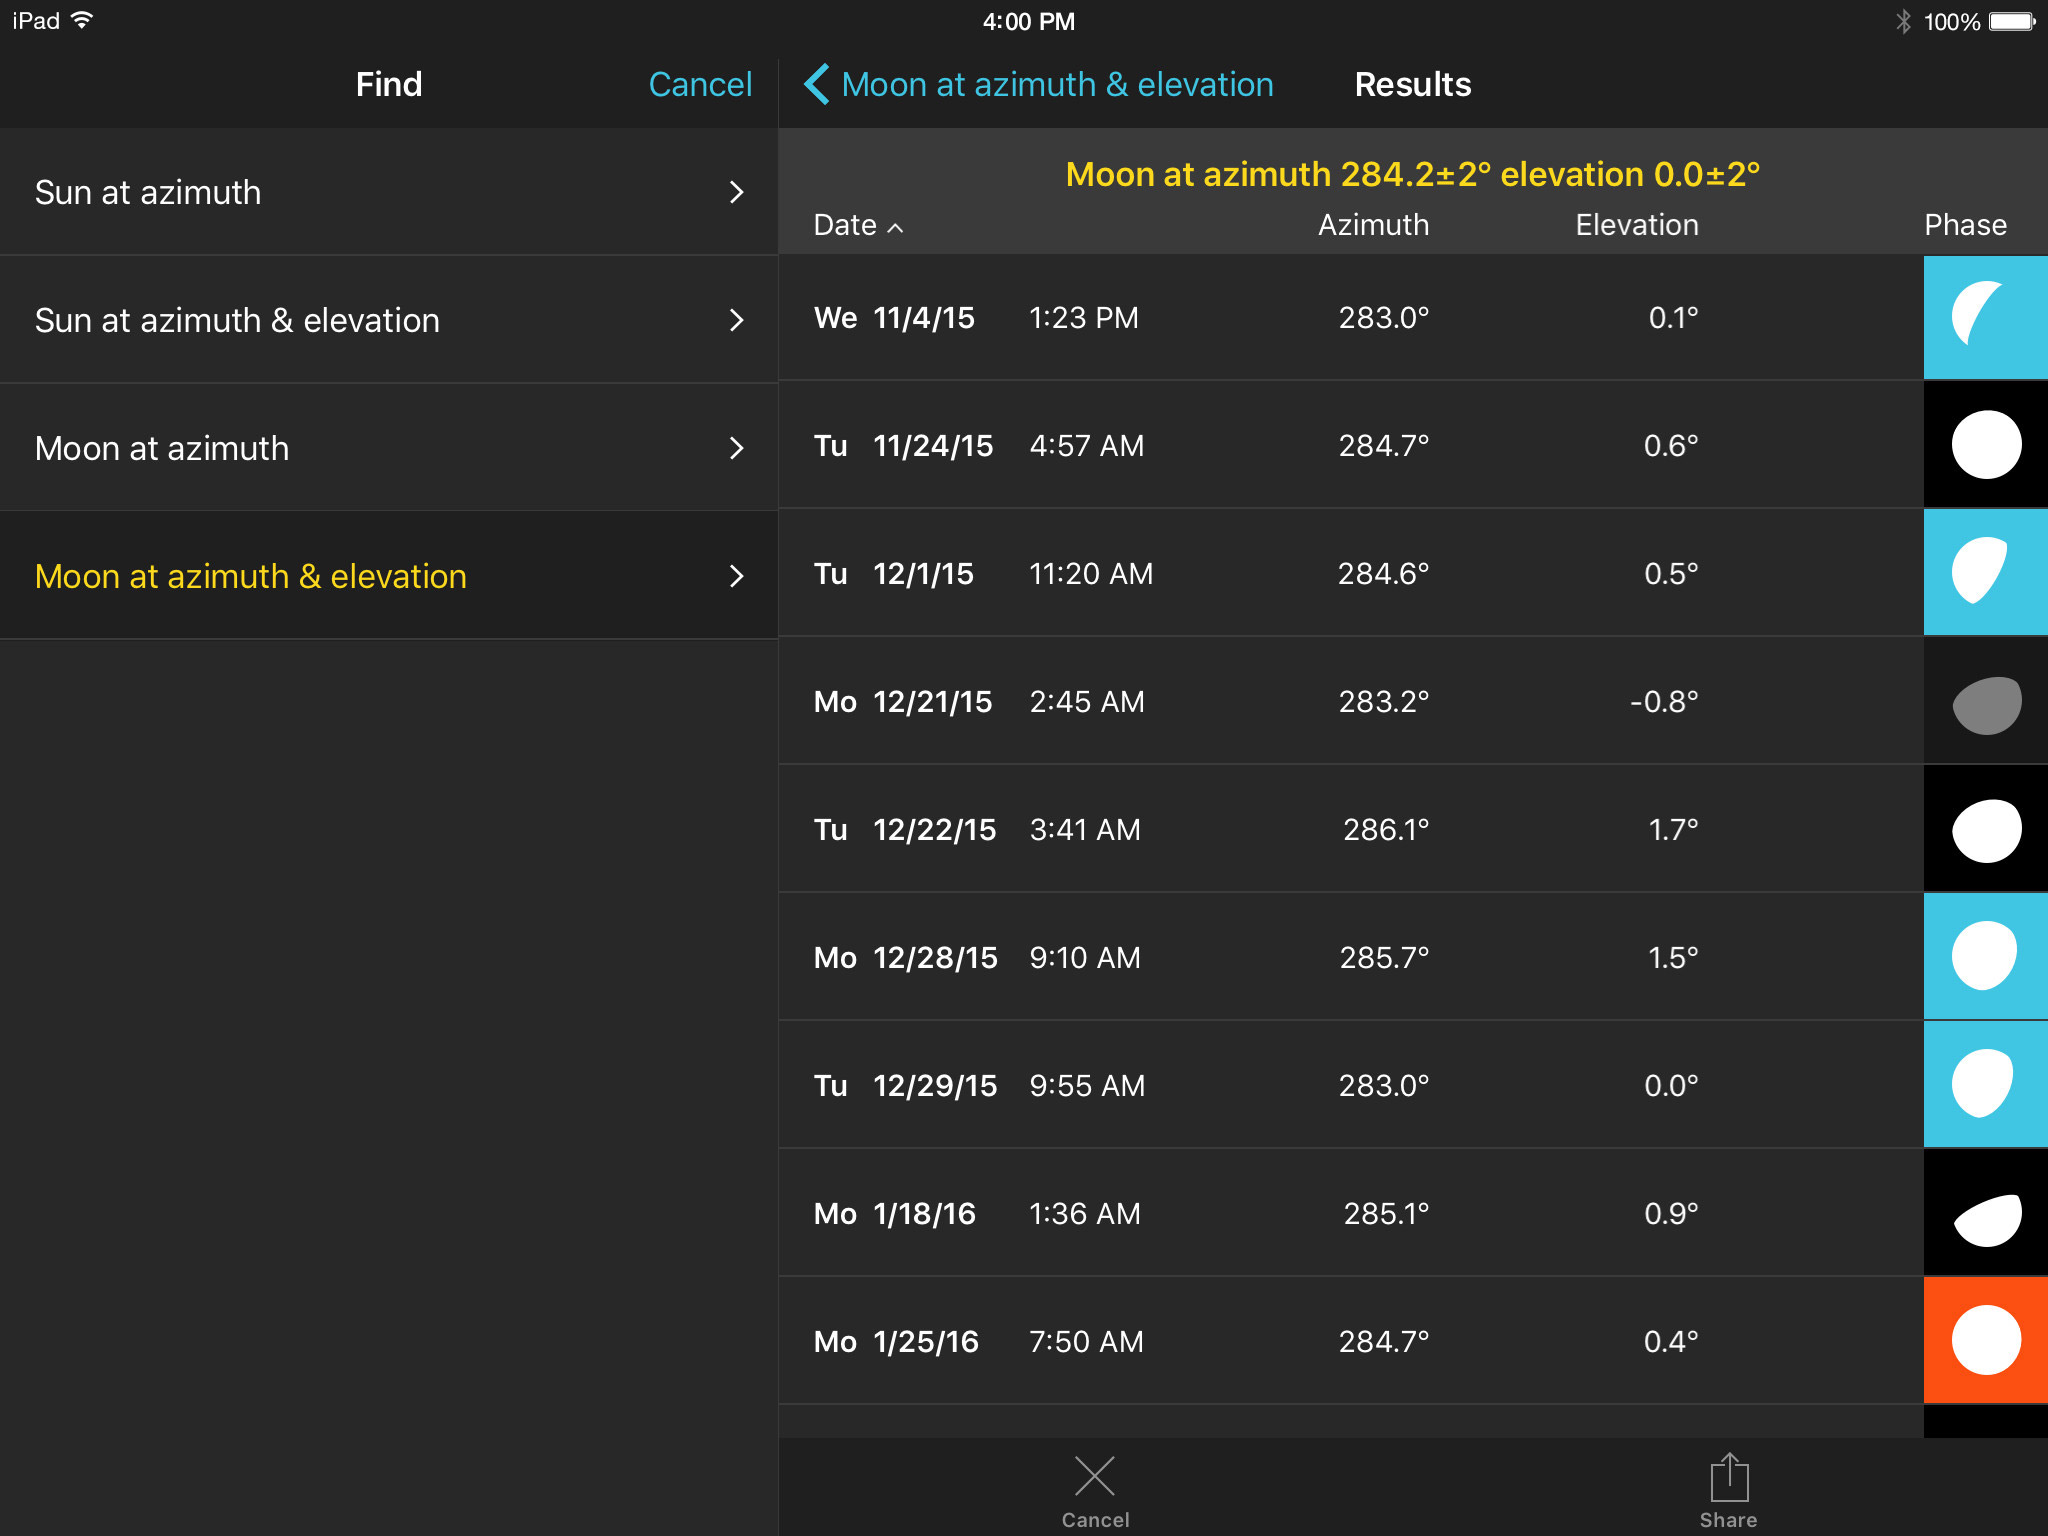
Task: Tap the orange moon phase icon for 1/25/16
Action: coord(1985,1340)
